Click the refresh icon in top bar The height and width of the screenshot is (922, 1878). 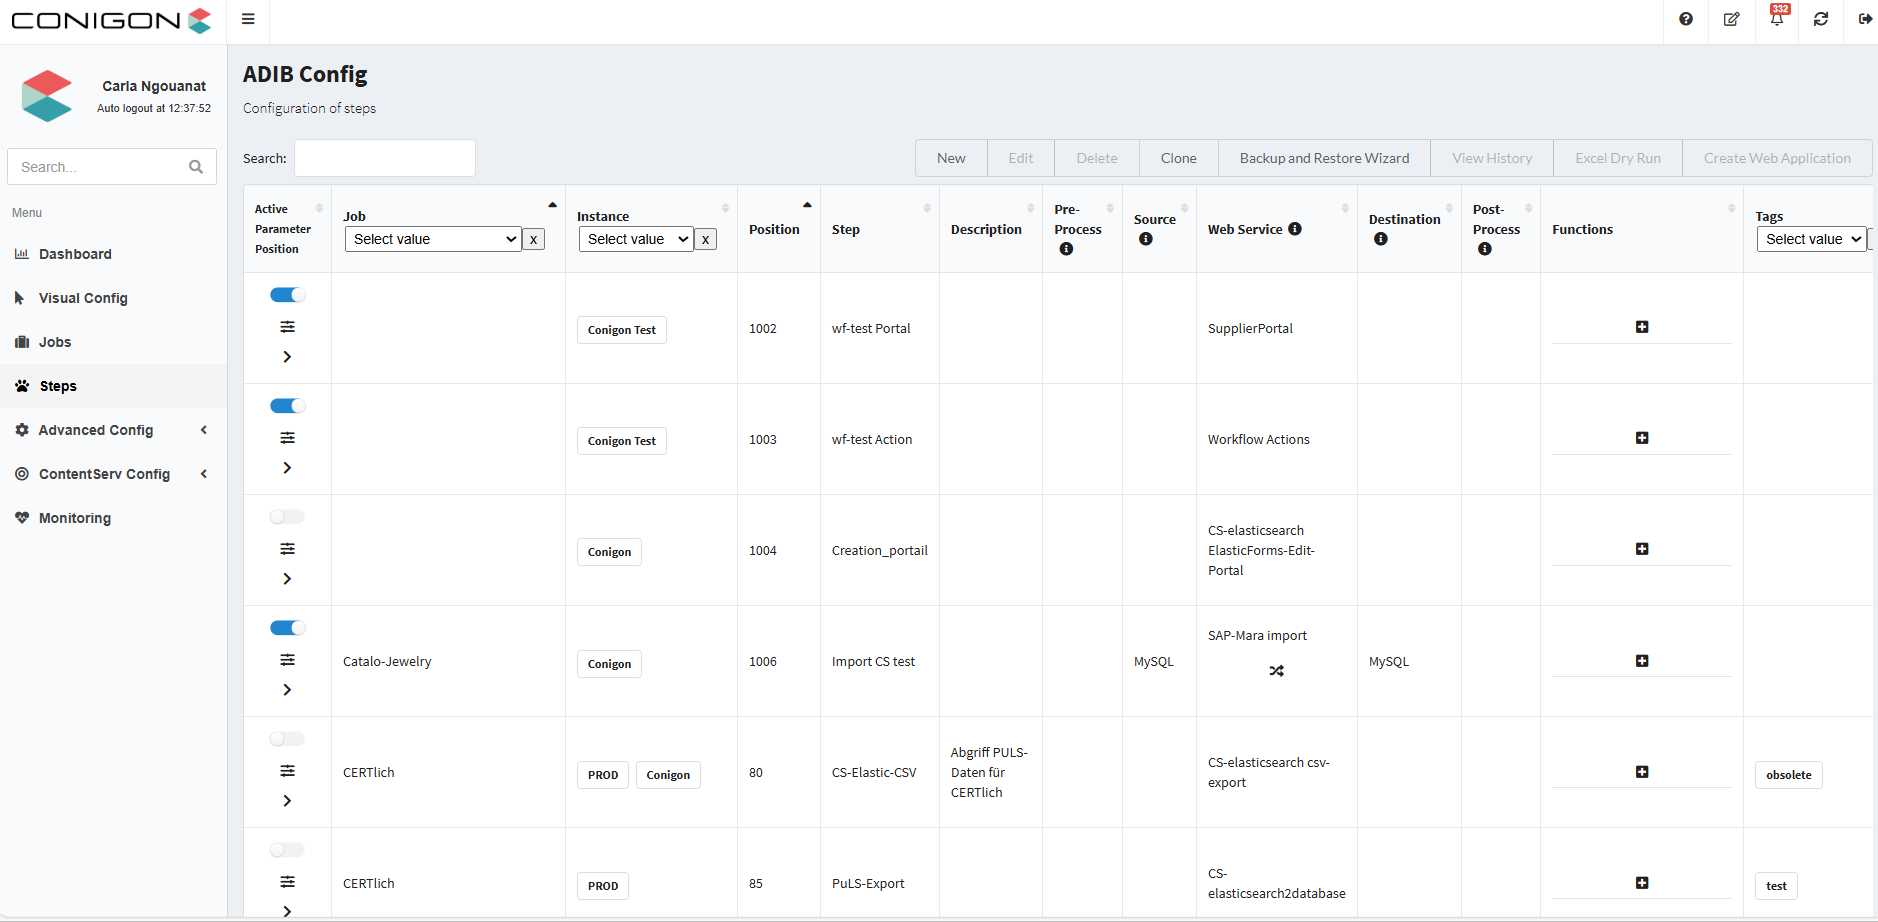pos(1821,19)
